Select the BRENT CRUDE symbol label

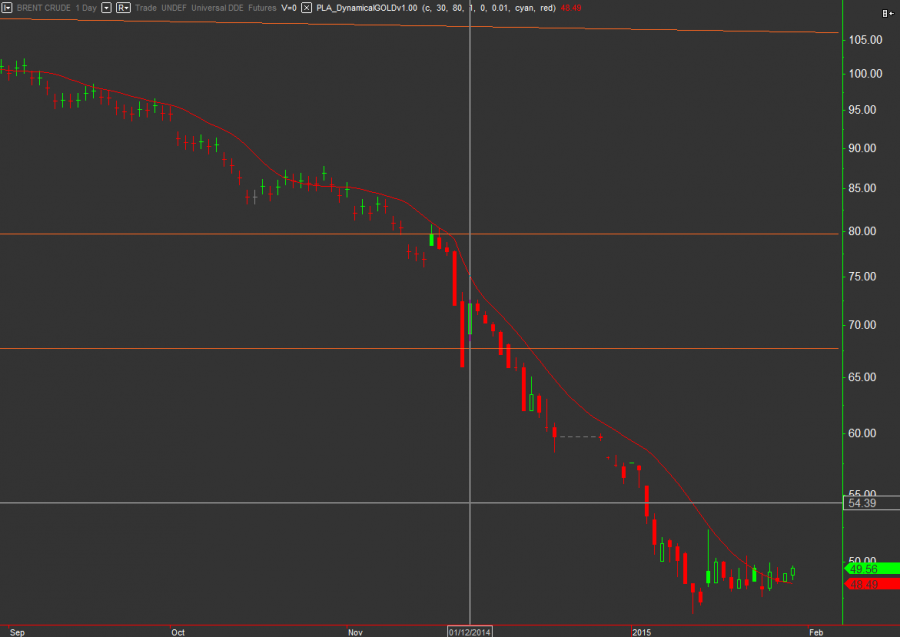point(43,7)
